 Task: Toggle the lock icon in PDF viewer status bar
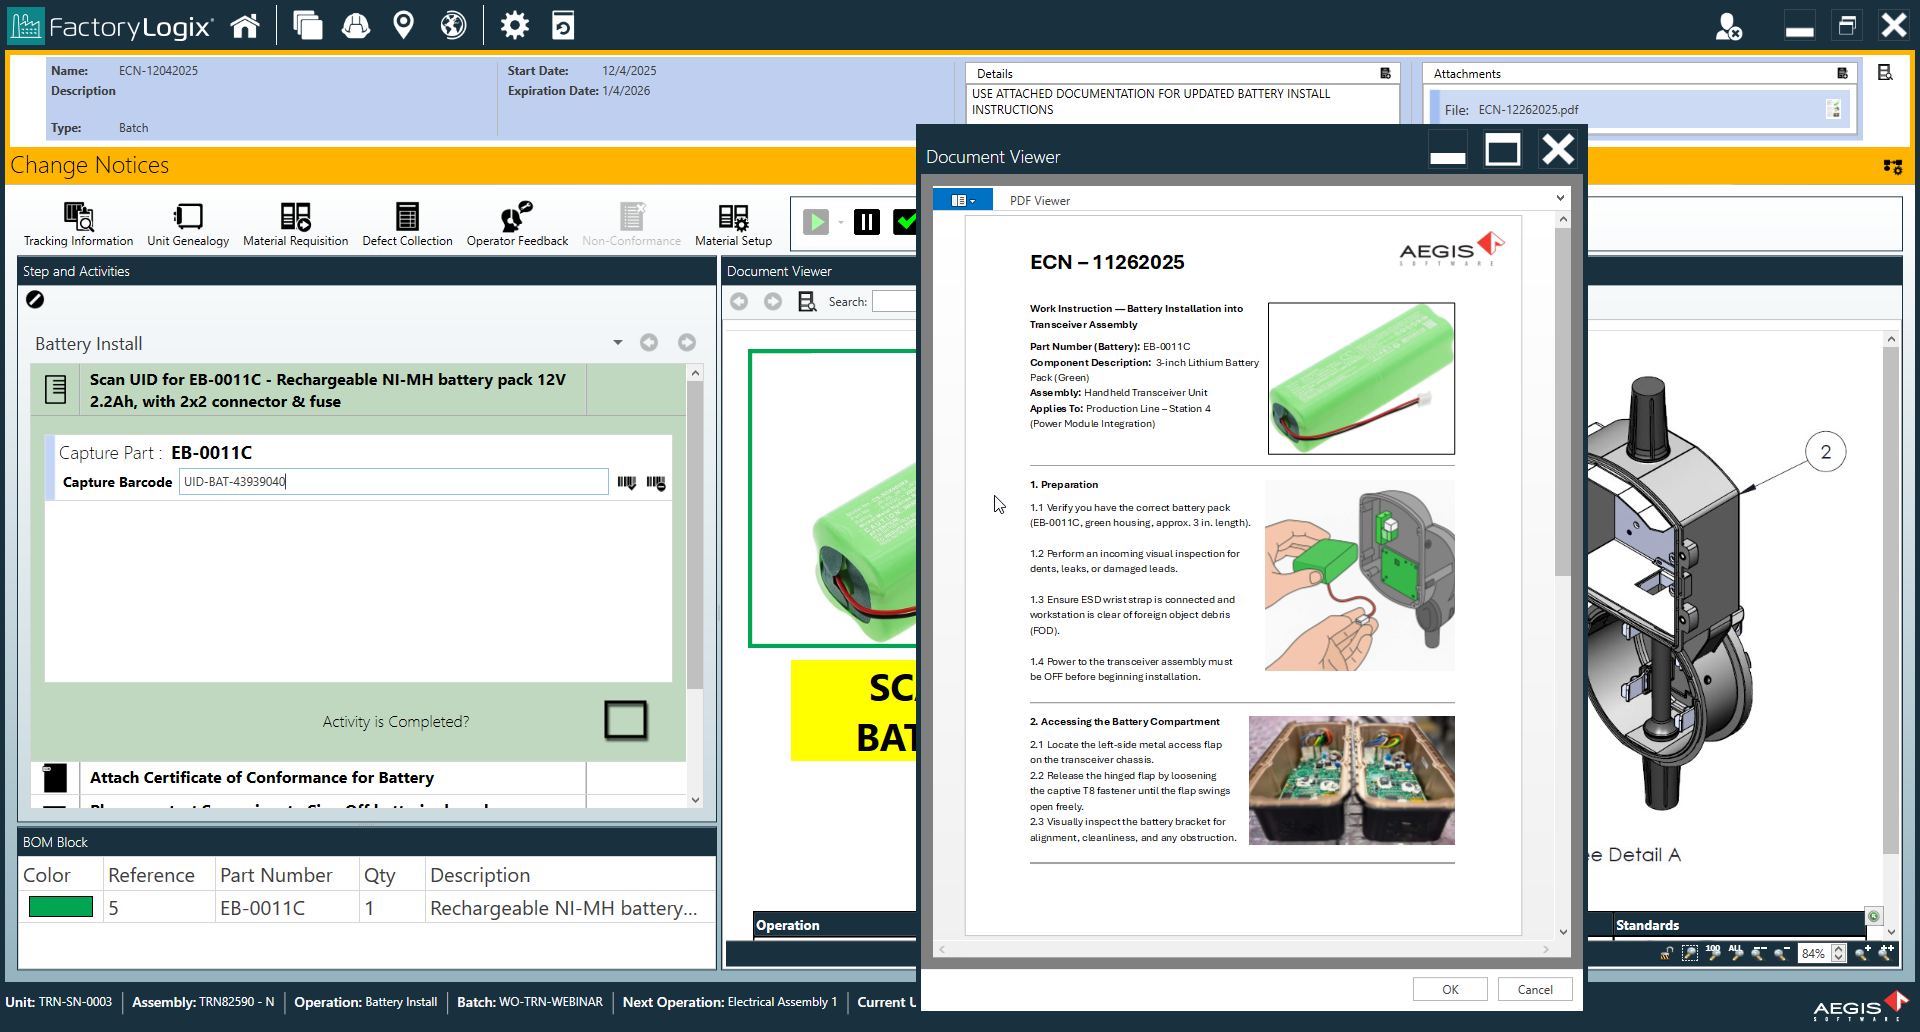(x=1665, y=955)
